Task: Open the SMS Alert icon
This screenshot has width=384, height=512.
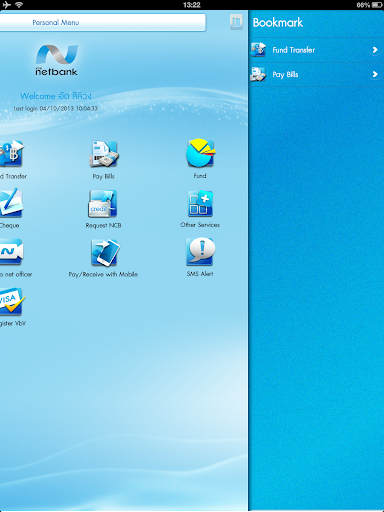Action: pos(200,251)
